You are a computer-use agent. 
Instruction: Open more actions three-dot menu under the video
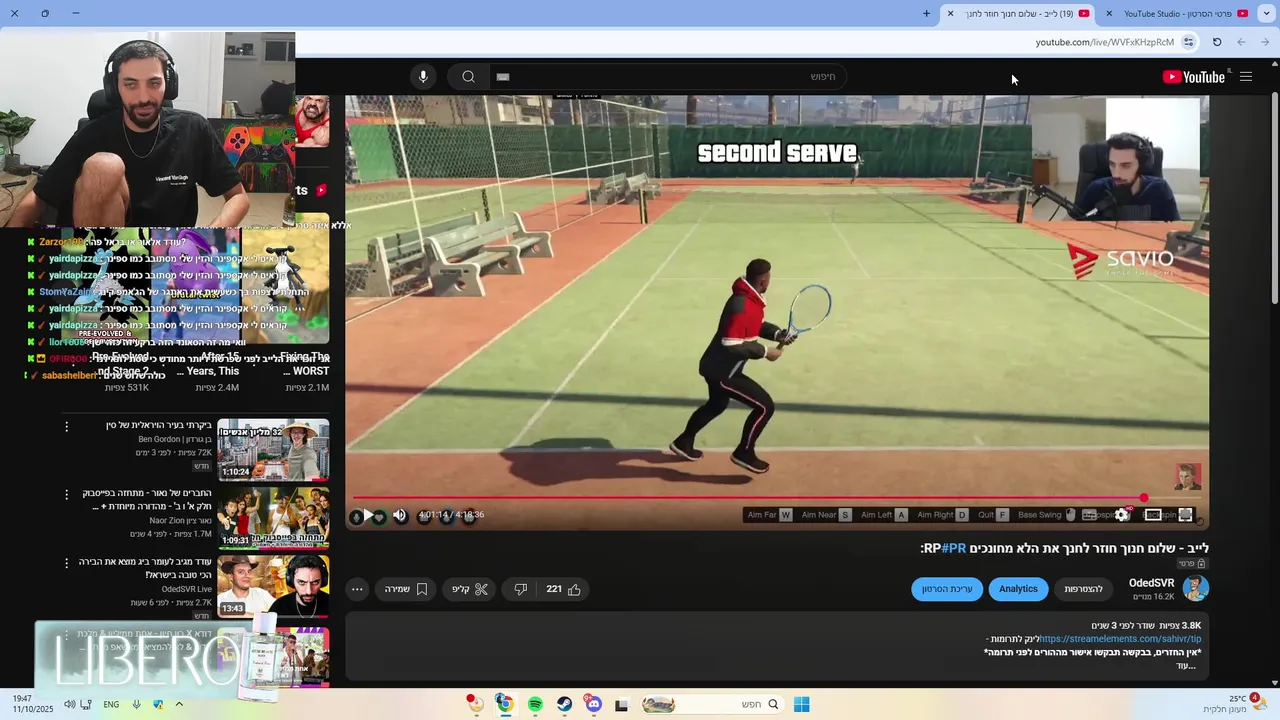[357, 589]
